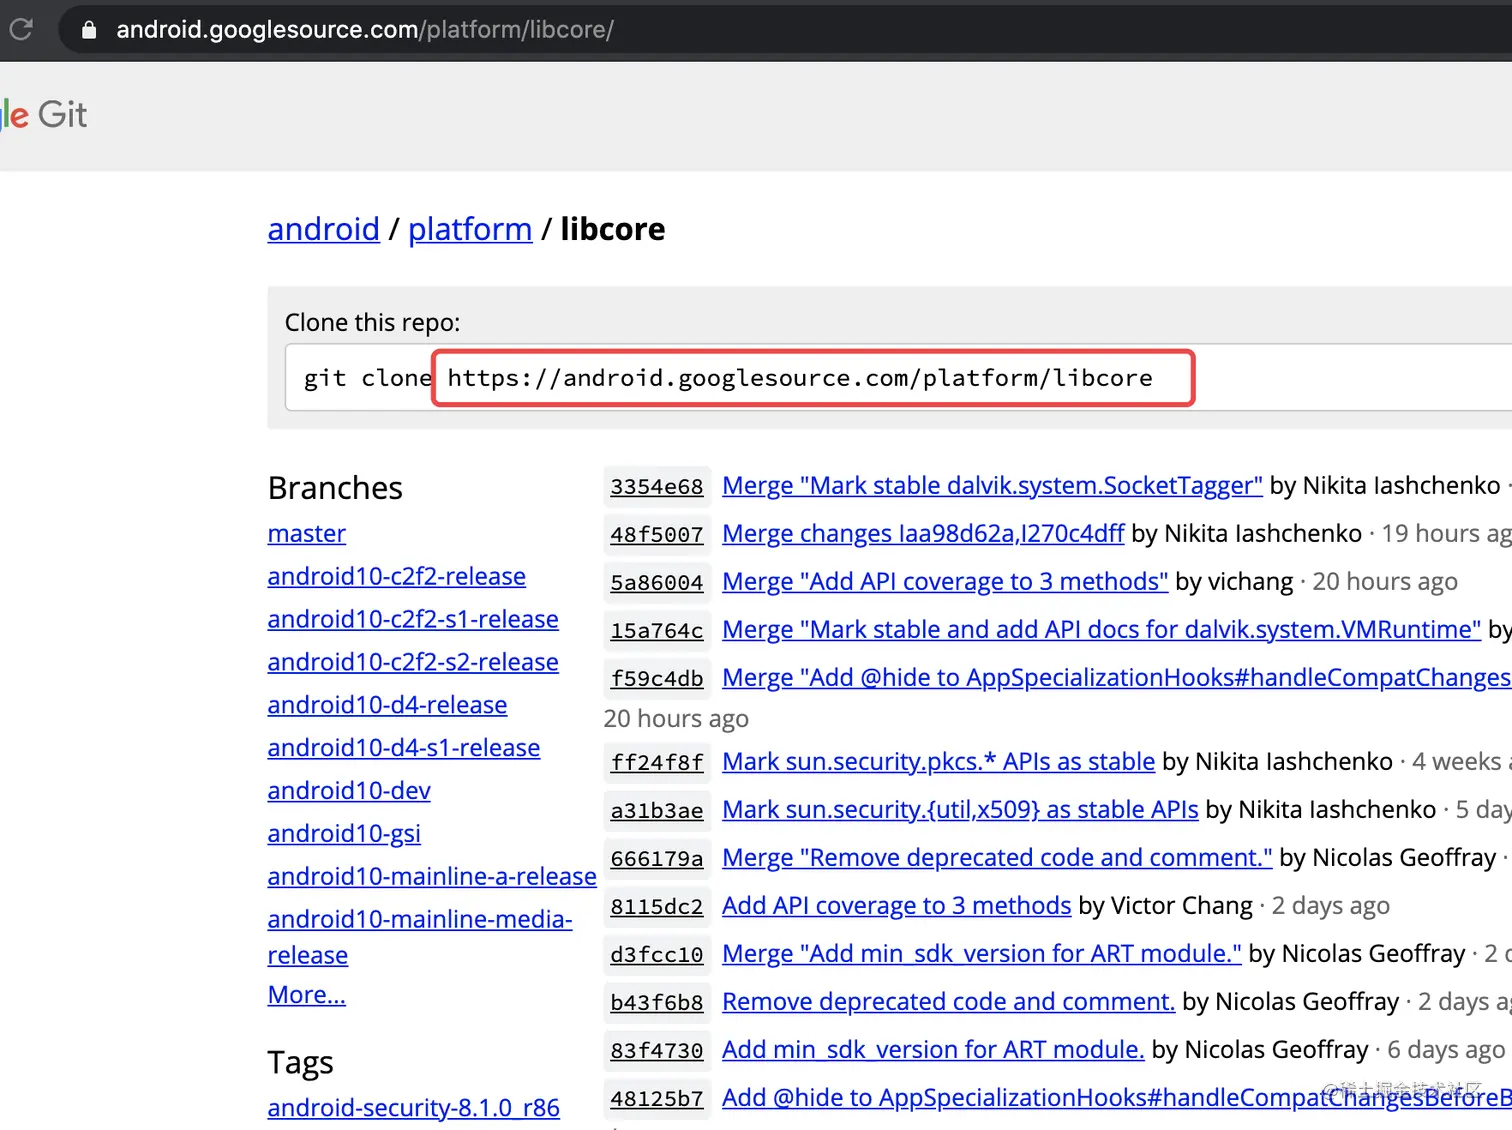Open commit hash a31b3ae
1512x1130 pixels.
point(657,811)
